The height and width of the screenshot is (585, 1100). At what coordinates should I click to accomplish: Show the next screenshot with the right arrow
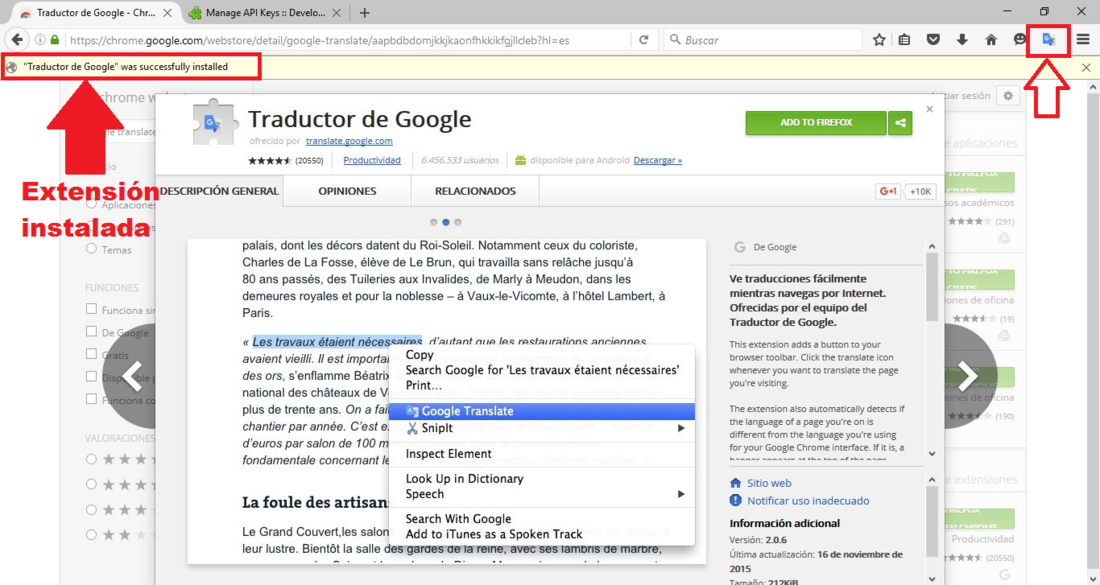click(x=968, y=376)
